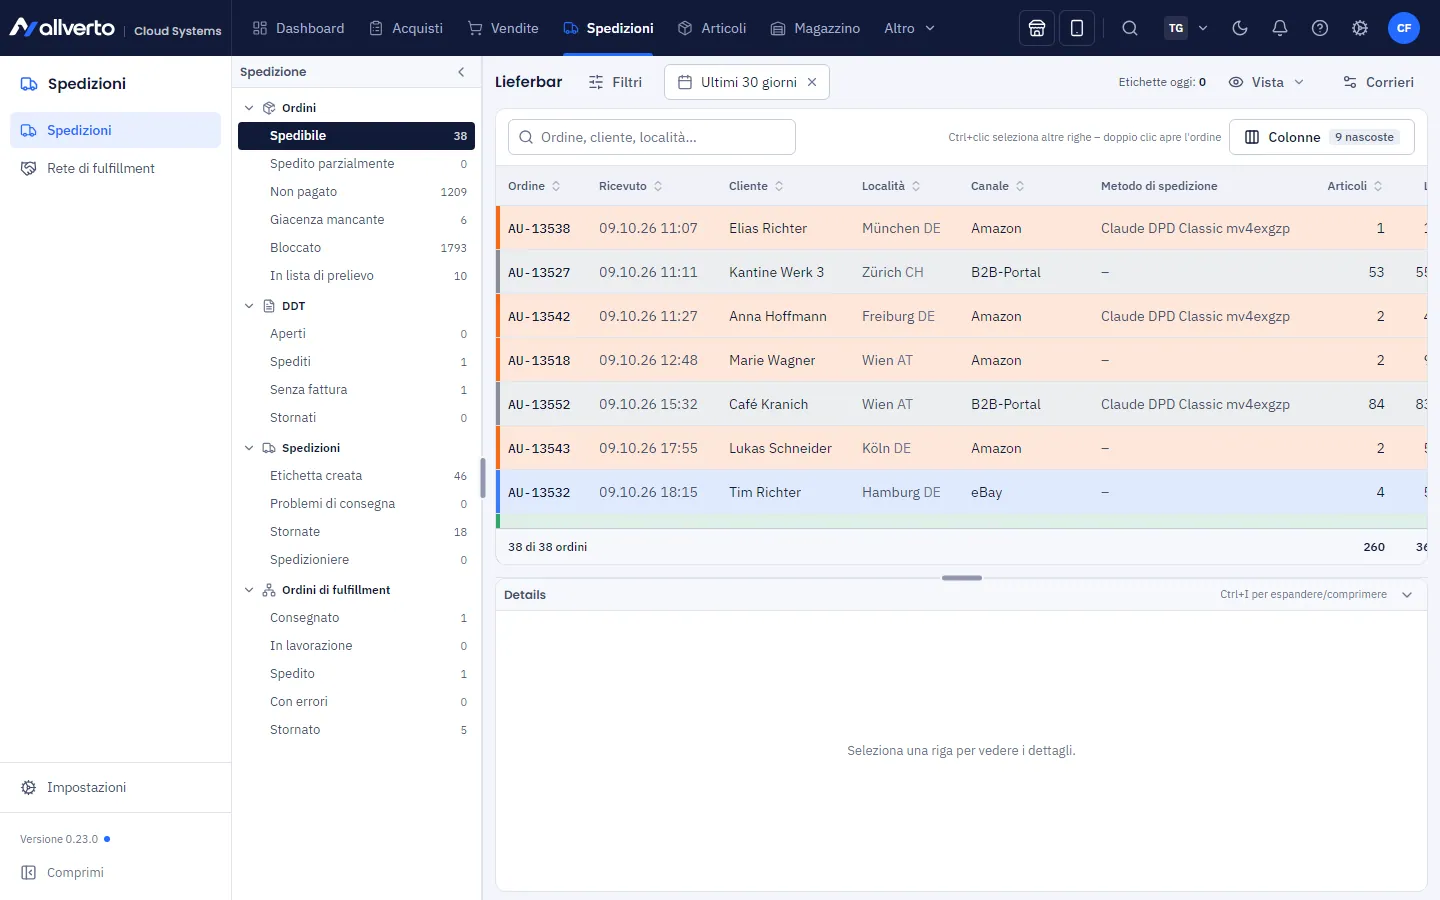Image resolution: width=1440 pixels, height=900 pixels.
Task: Collapse the Spedizione side panel
Action: pos(461,72)
